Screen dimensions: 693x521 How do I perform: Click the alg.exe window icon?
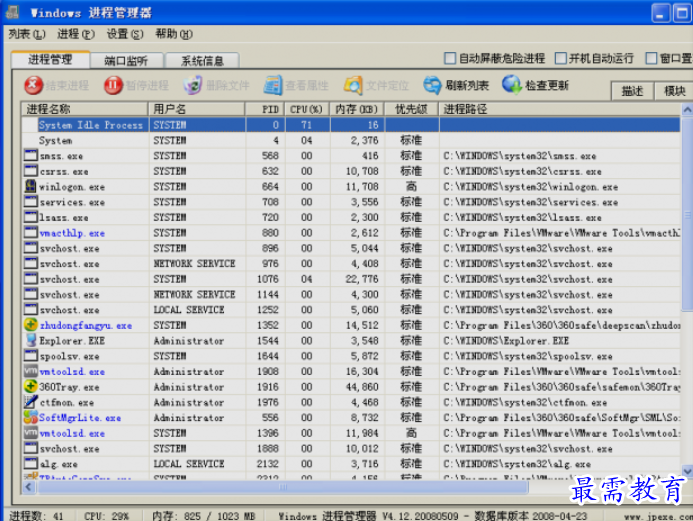(x=30, y=464)
